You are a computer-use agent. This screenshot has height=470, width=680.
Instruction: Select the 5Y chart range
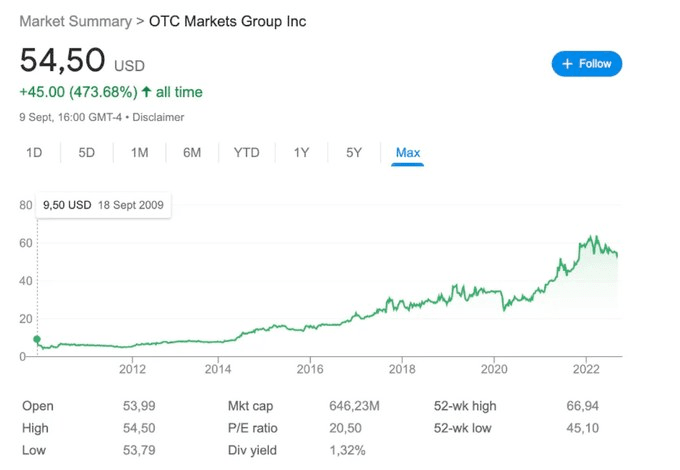[353, 153]
